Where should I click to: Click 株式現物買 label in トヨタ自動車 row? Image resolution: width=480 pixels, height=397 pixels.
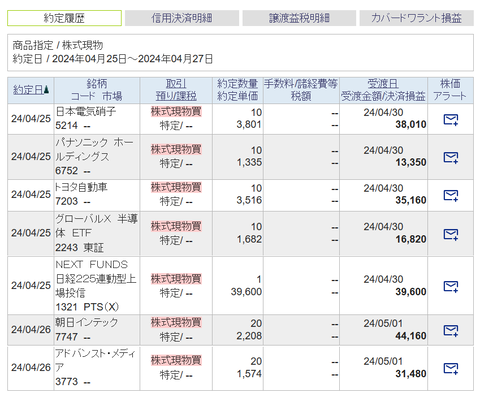point(176,188)
